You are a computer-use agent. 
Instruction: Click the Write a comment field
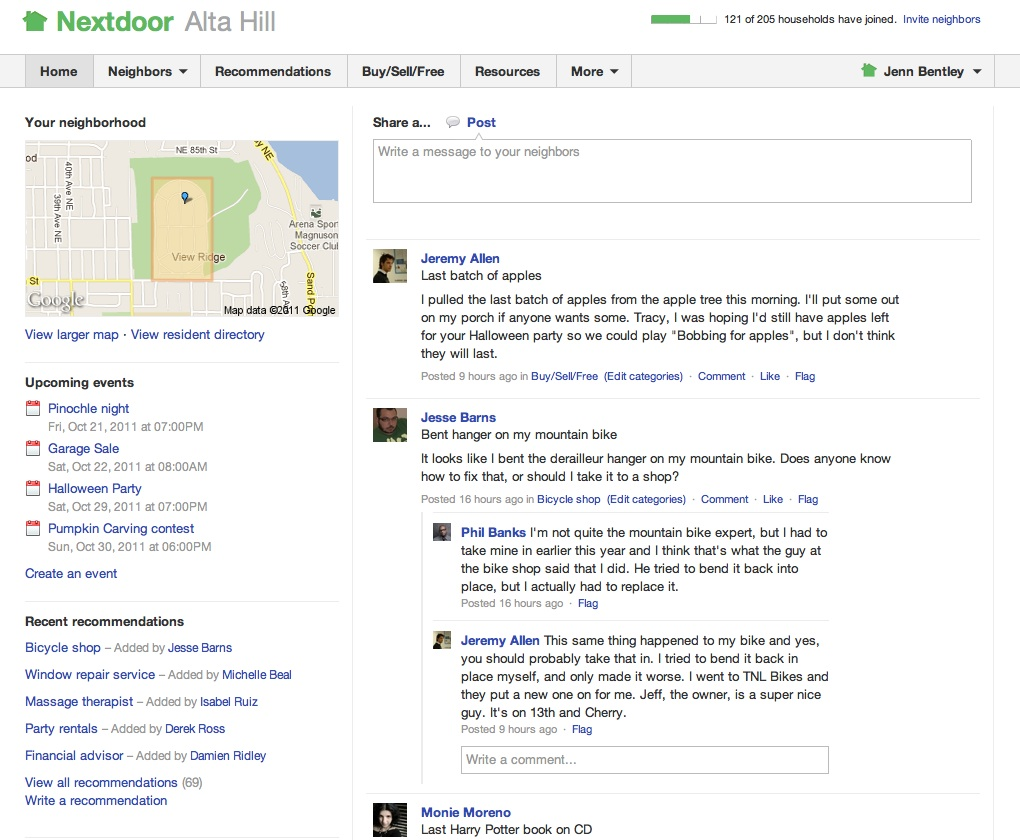tap(644, 760)
